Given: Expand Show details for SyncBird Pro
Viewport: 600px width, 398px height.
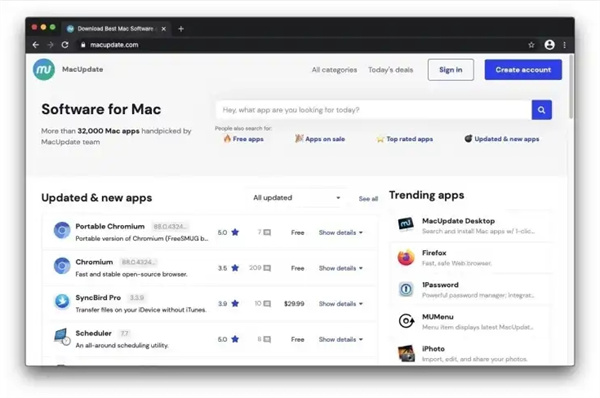Looking at the screenshot, I should tap(341, 303).
